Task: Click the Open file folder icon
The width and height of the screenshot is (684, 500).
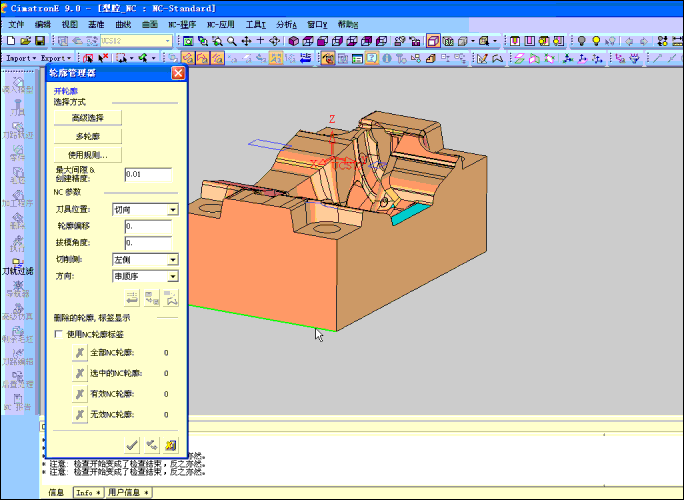Action: [x=26, y=41]
